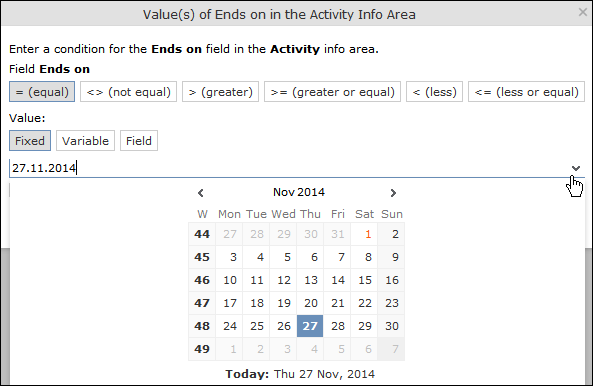This screenshot has height=386, width=593.
Task: Select week number 46 in the calendar
Action: click(202, 280)
